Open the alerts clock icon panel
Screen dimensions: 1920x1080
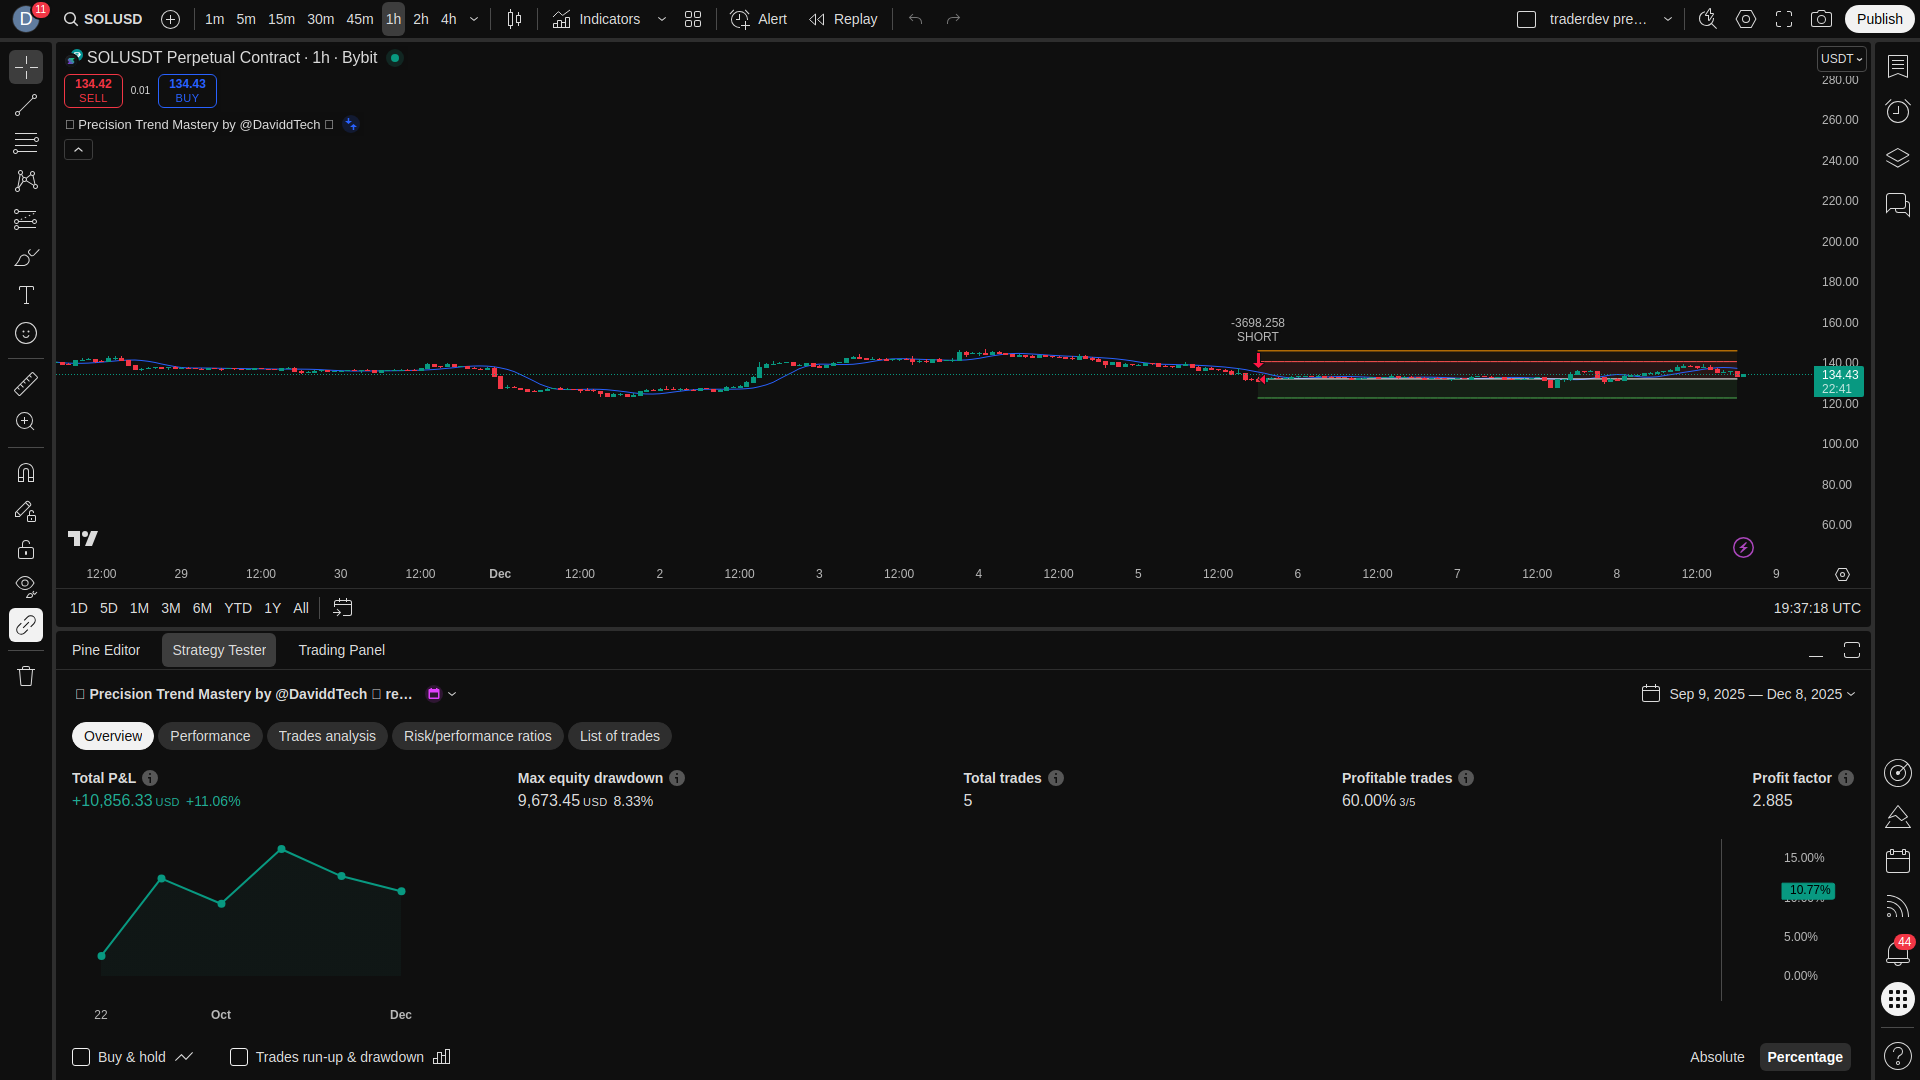point(1897,111)
